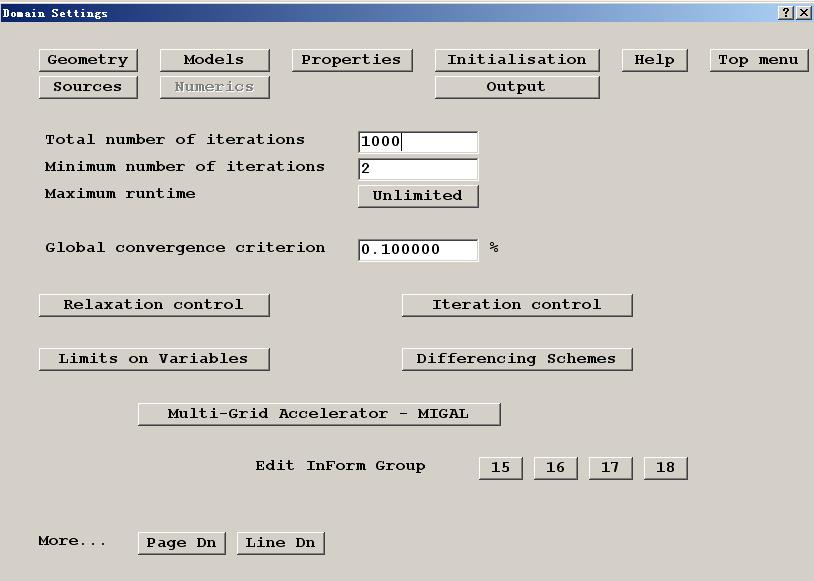Open the Sources panel
This screenshot has width=814, height=581.
click(88, 87)
